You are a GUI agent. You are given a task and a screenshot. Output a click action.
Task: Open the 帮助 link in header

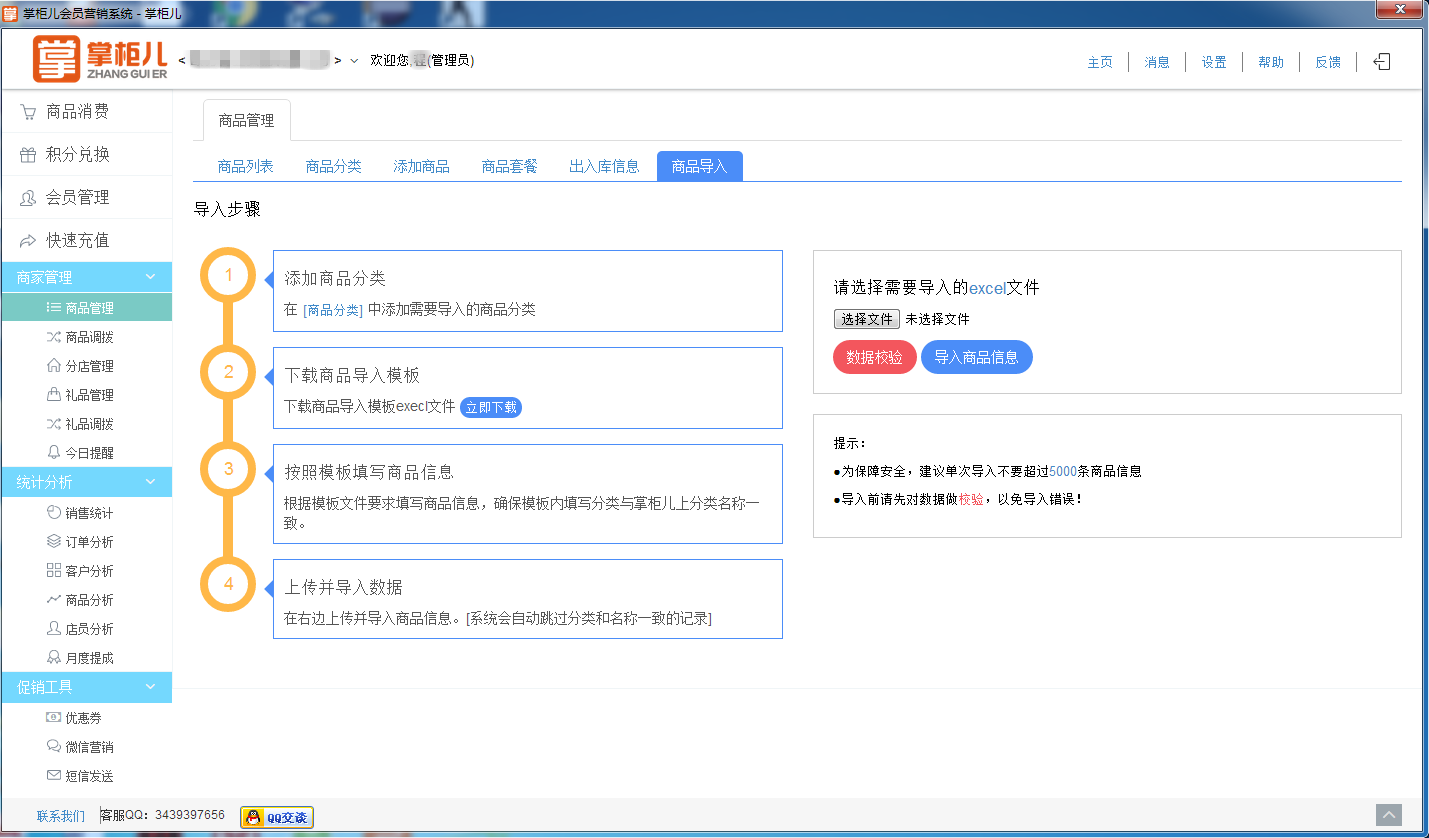[1271, 62]
